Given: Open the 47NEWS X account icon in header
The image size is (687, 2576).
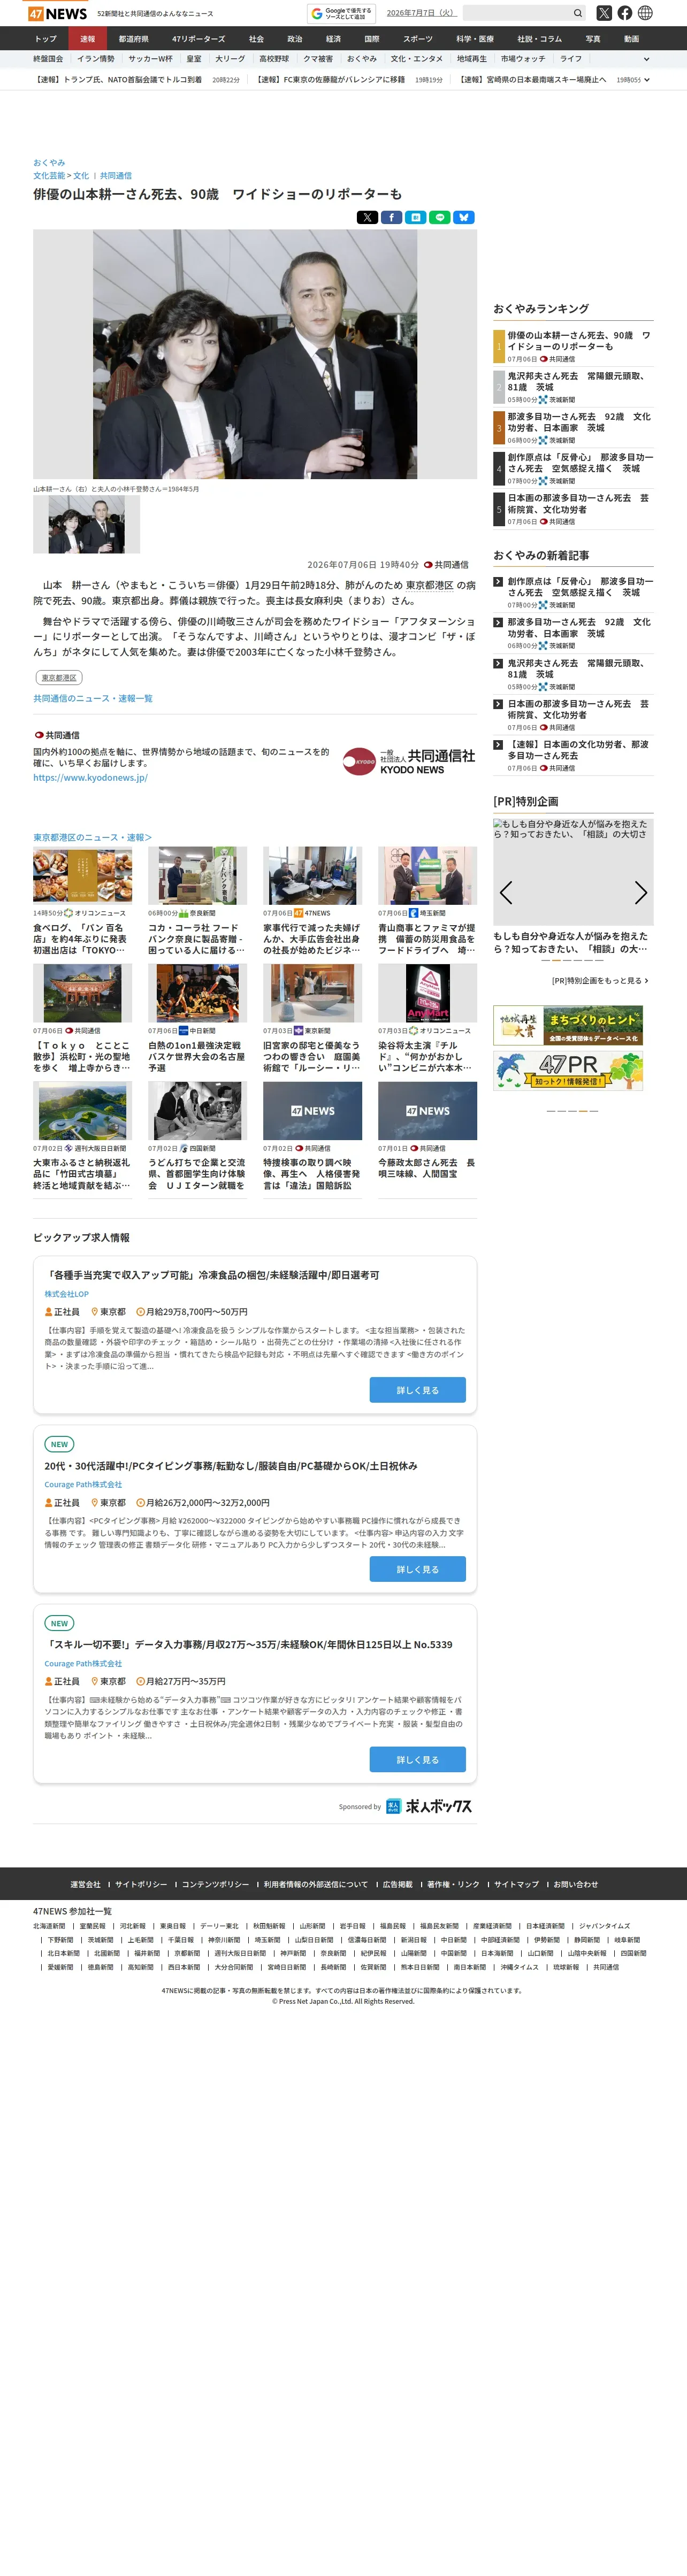Looking at the screenshot, I should click(x=604, y=13).
